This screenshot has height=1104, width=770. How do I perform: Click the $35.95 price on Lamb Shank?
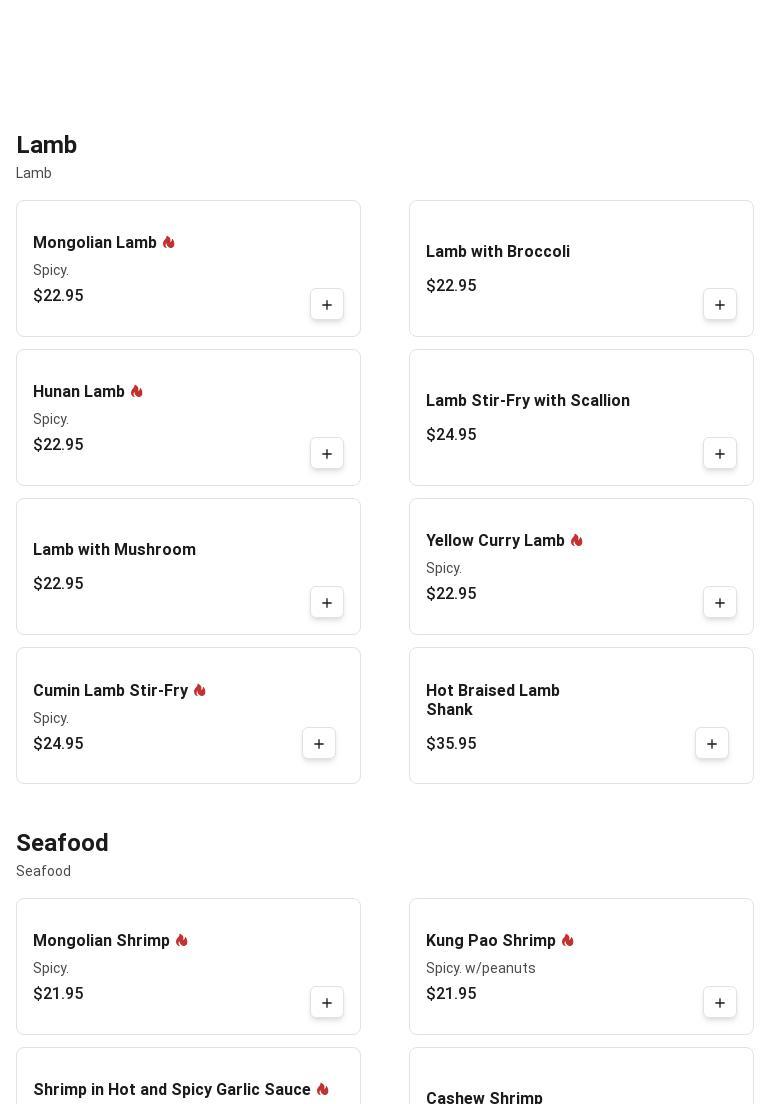(451, 744)
